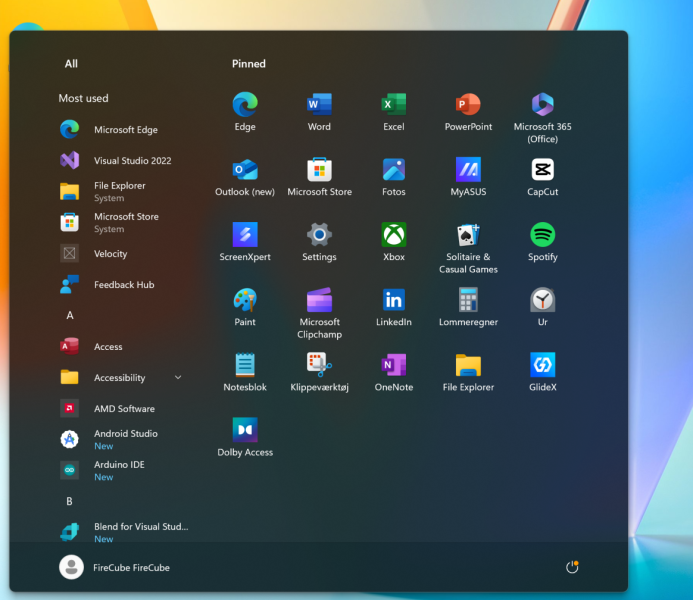
Task: Open File Explorer from the pinned grid
Action: tap(468, 372)
